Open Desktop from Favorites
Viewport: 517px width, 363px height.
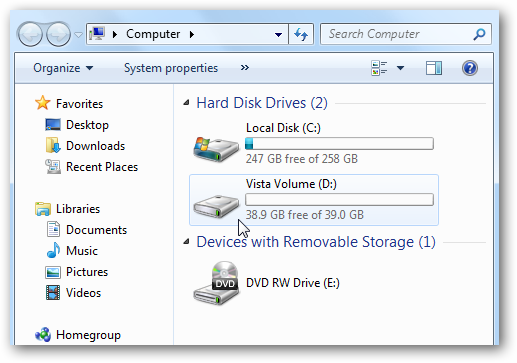click(x=87, y=125)
